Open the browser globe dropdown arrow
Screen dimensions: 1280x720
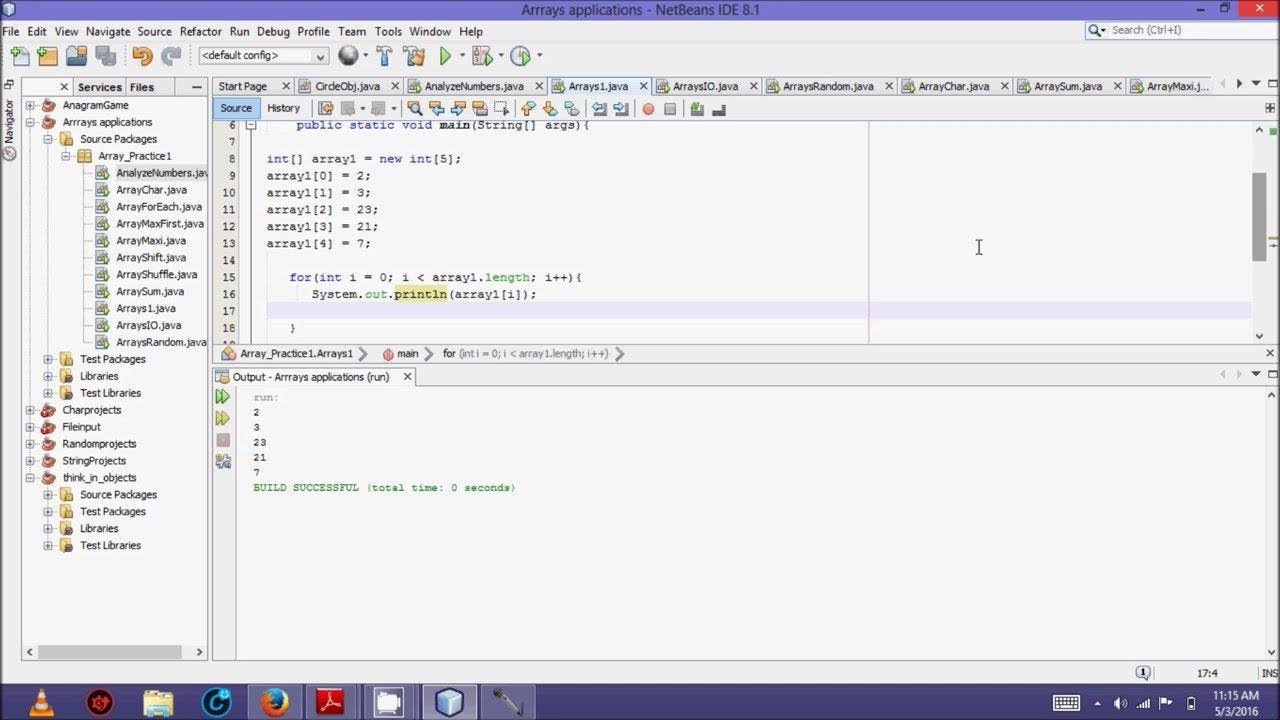(365, 56)
